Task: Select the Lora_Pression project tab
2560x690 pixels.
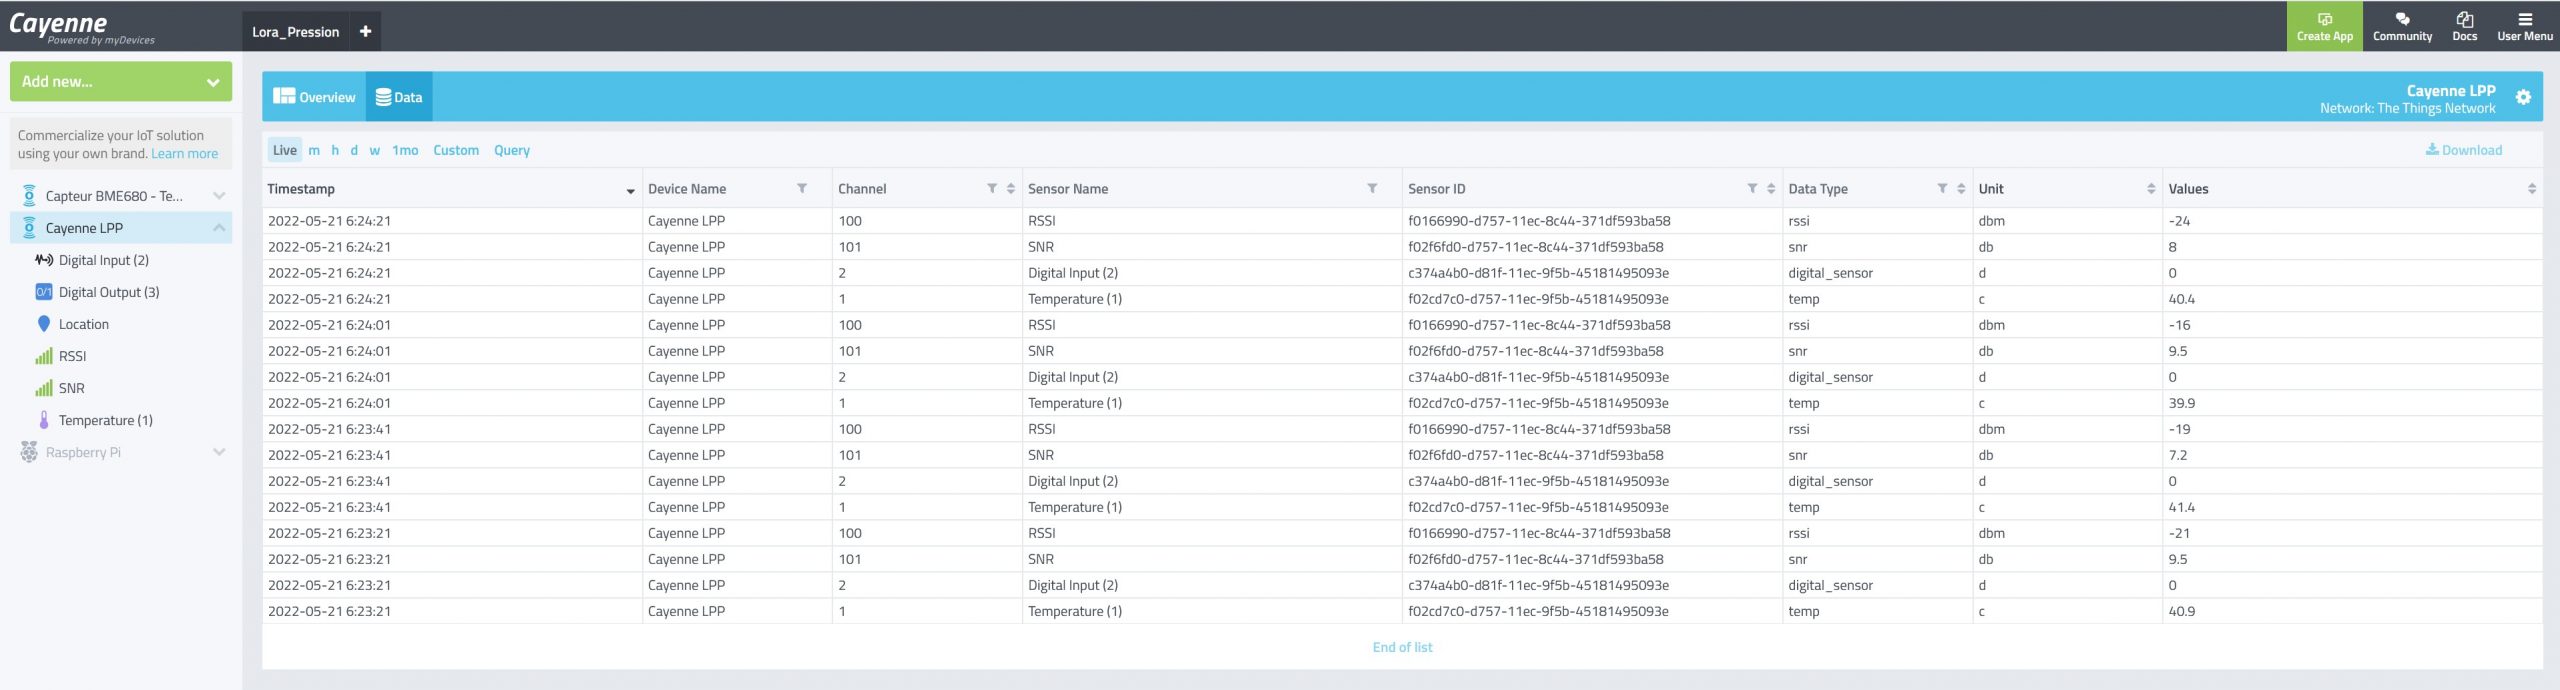Action: [295, 32]
